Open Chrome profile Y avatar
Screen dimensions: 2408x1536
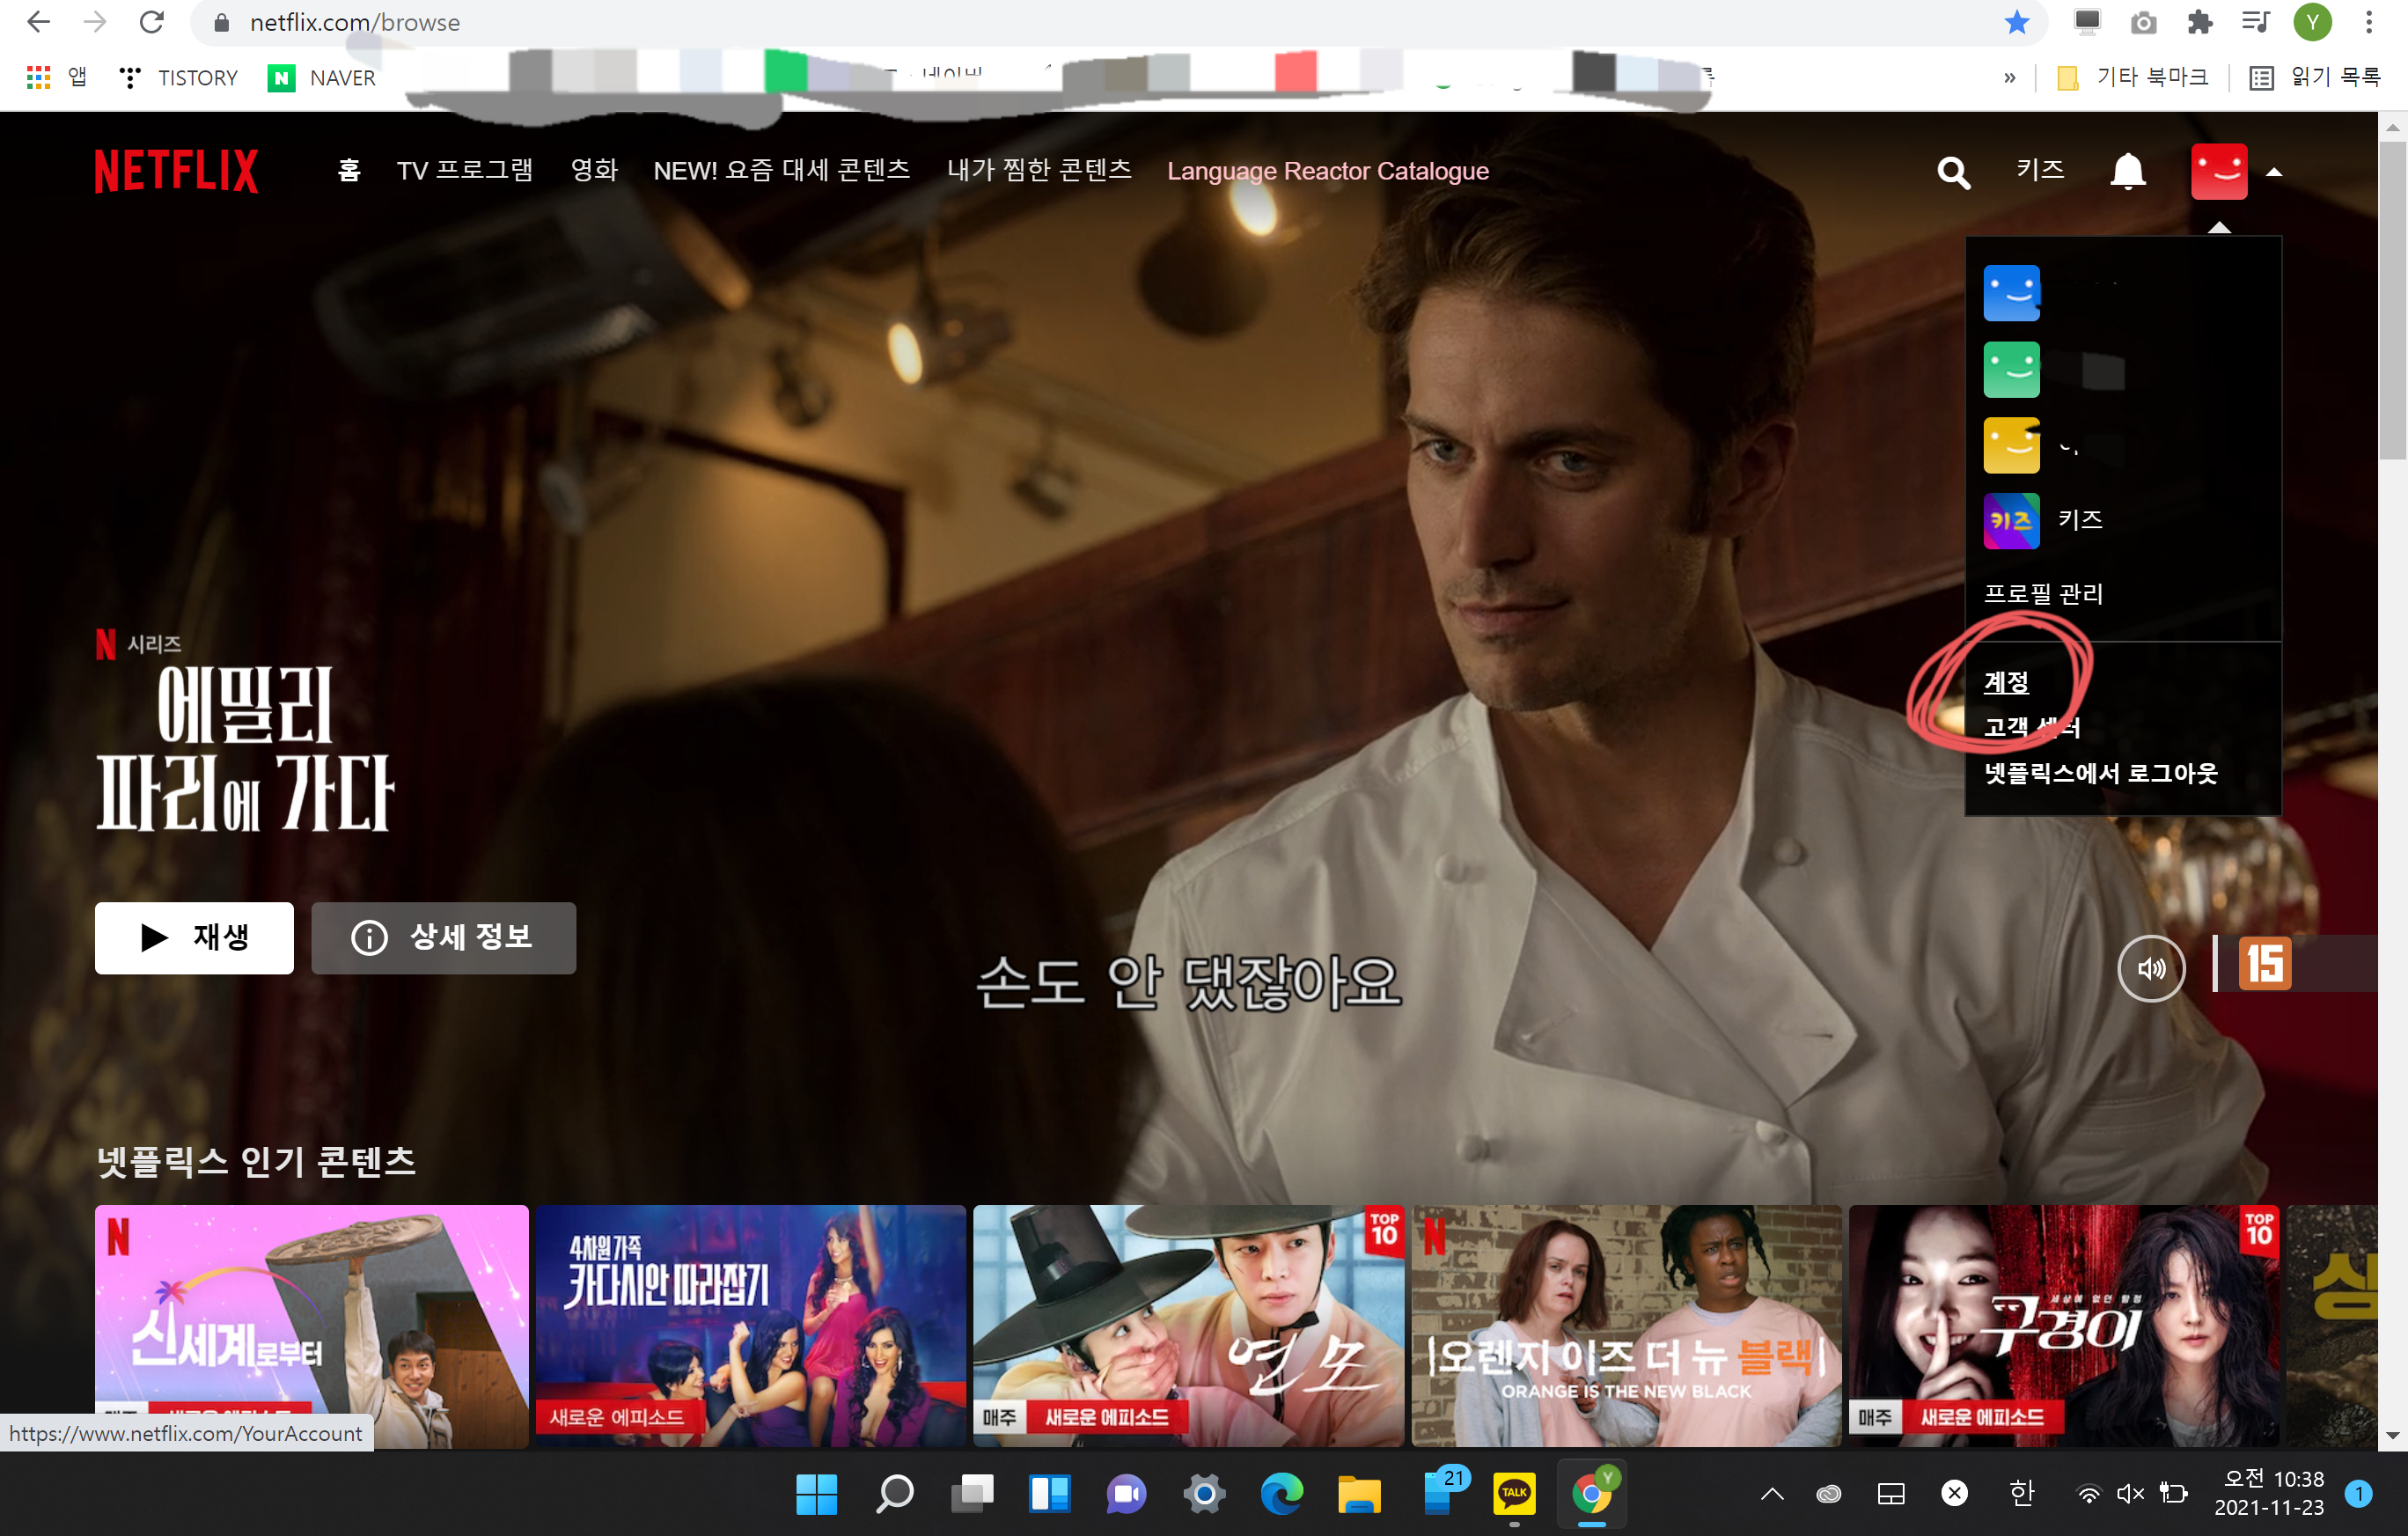tap(2311, 22)
